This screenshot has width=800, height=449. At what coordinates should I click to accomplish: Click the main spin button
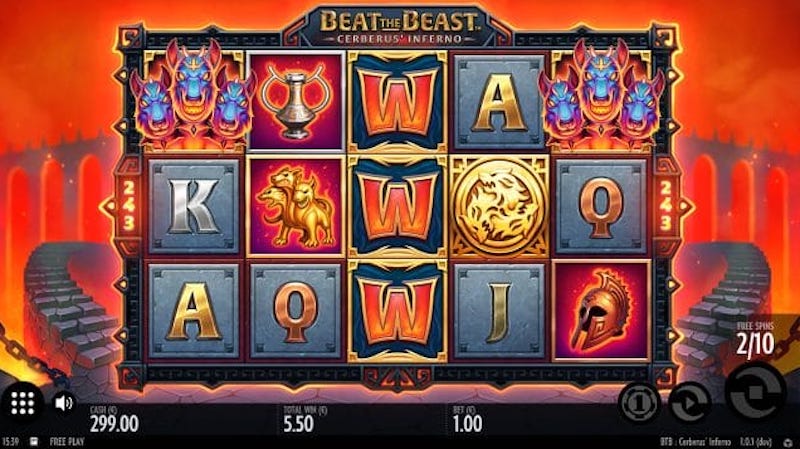pos(757,392)
